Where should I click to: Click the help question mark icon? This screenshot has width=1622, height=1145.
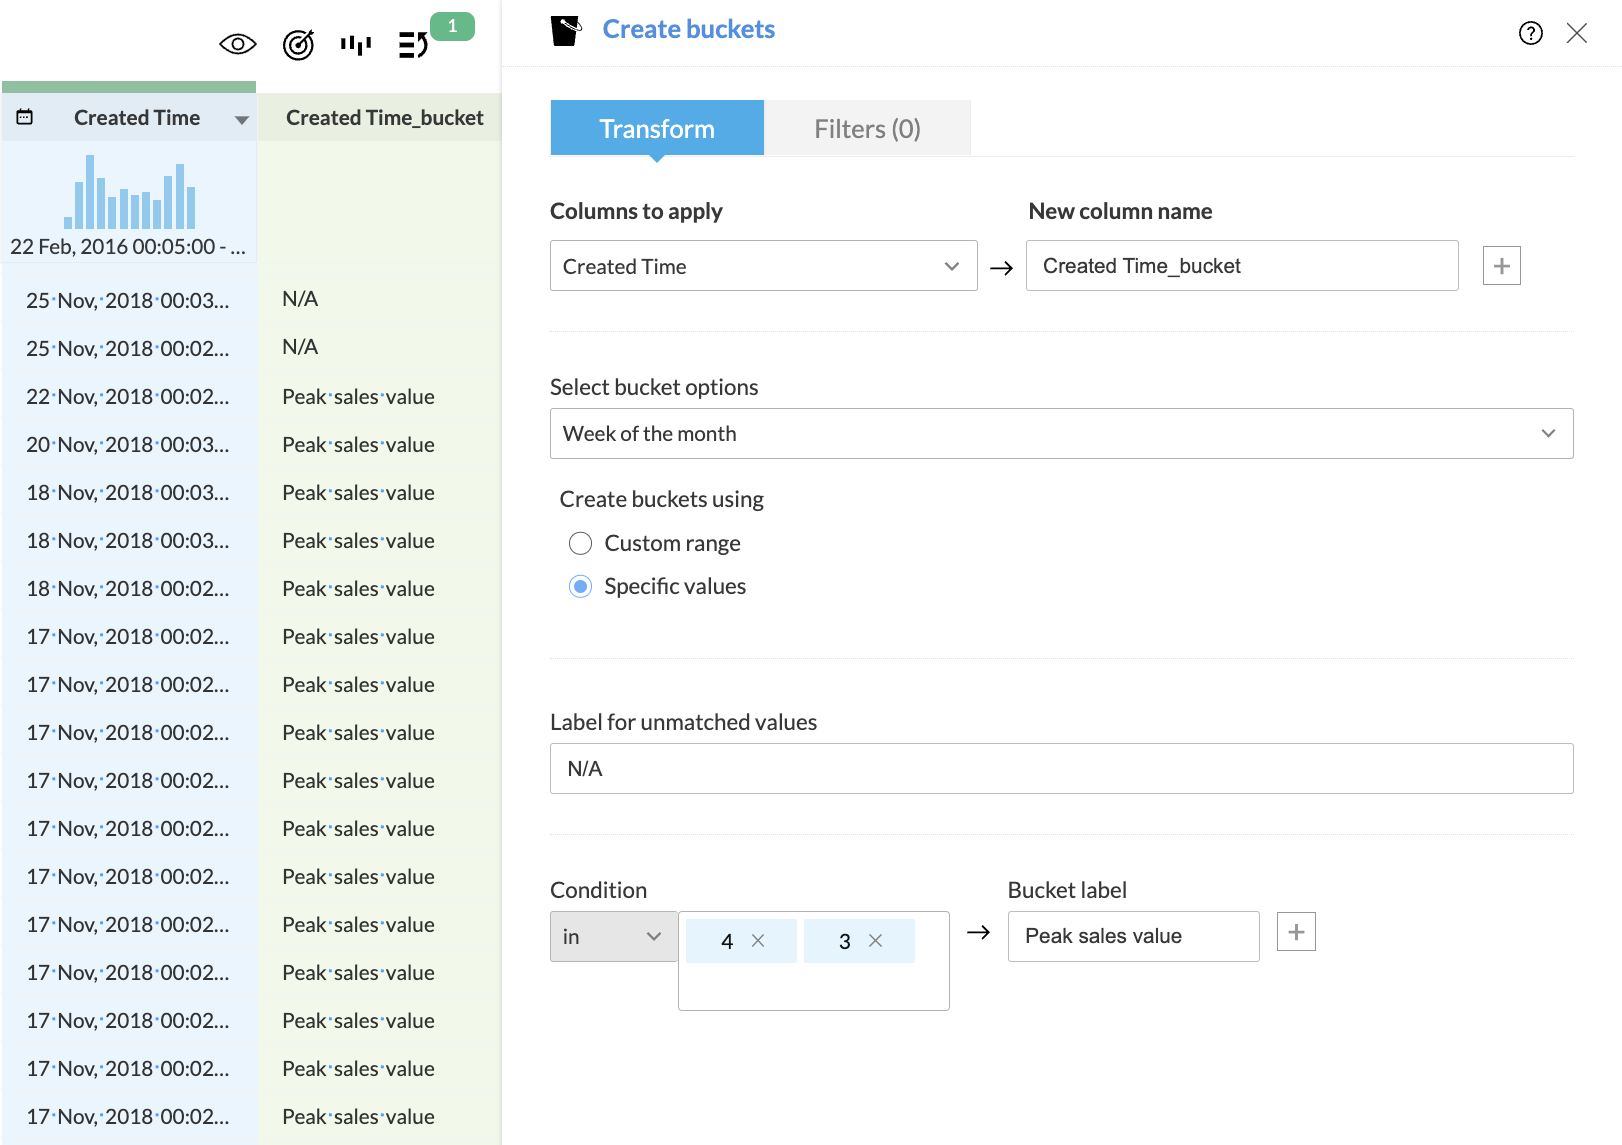1530,33
